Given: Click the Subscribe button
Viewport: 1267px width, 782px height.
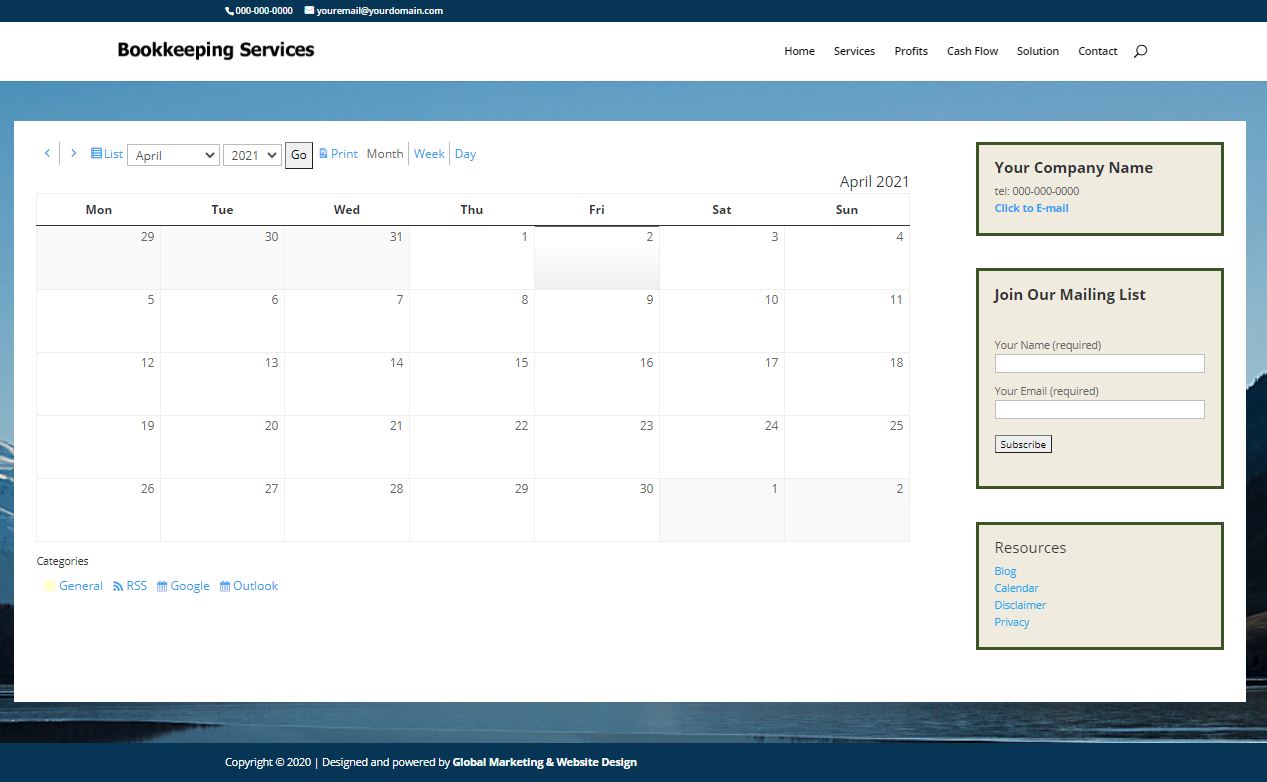Looking at the screenshot, I should point(1023,444).
